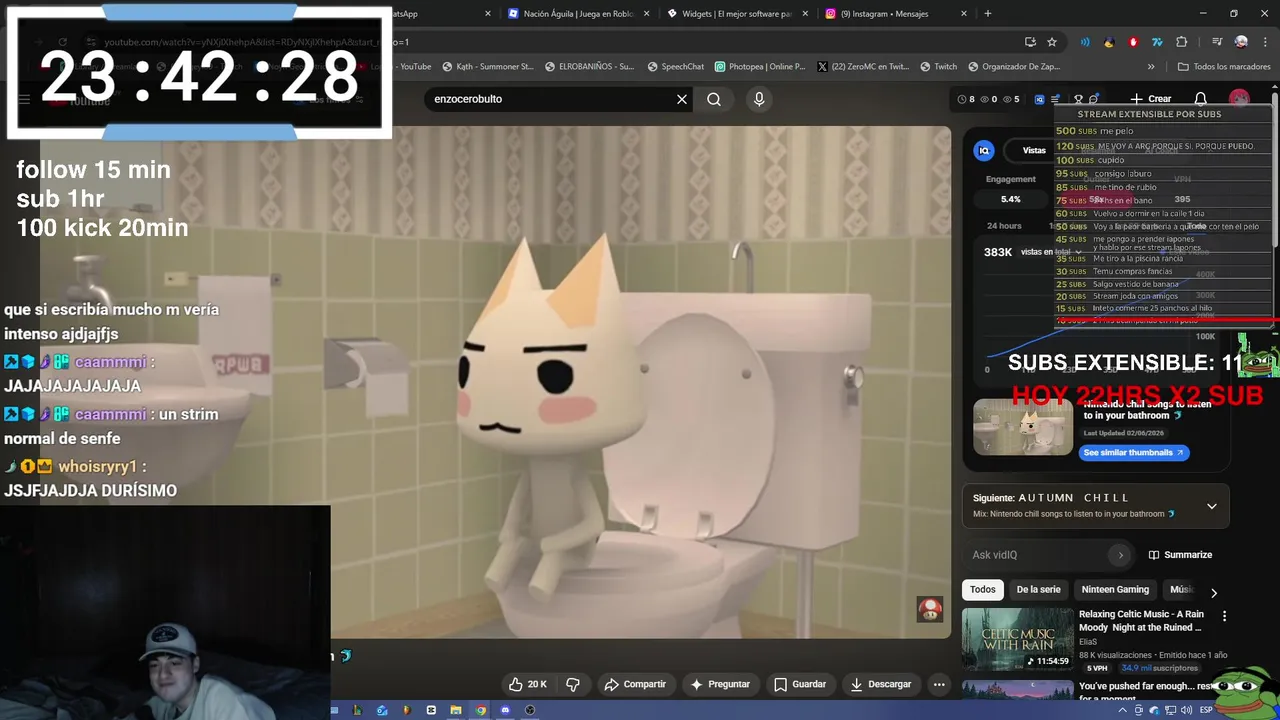The width and height of the screenshot is (1280, 720).
Task: Open ELROBANIÑOS bookmark
Action: [590, 67]
